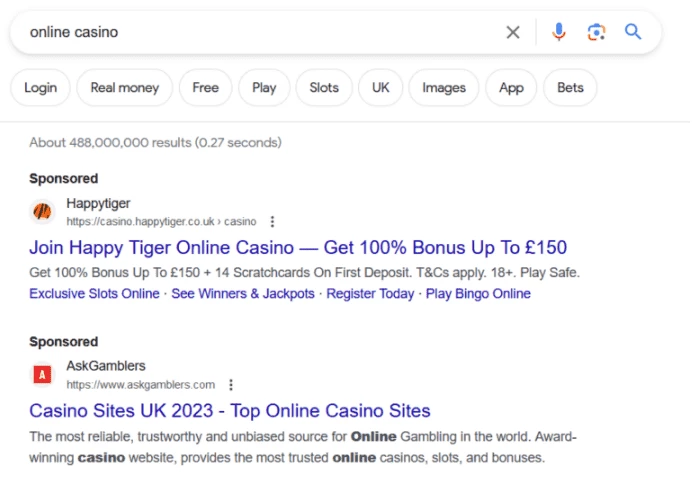
Task: Open the three-dot menu beside askgamblers.com URL
Action: click(231, 385)
